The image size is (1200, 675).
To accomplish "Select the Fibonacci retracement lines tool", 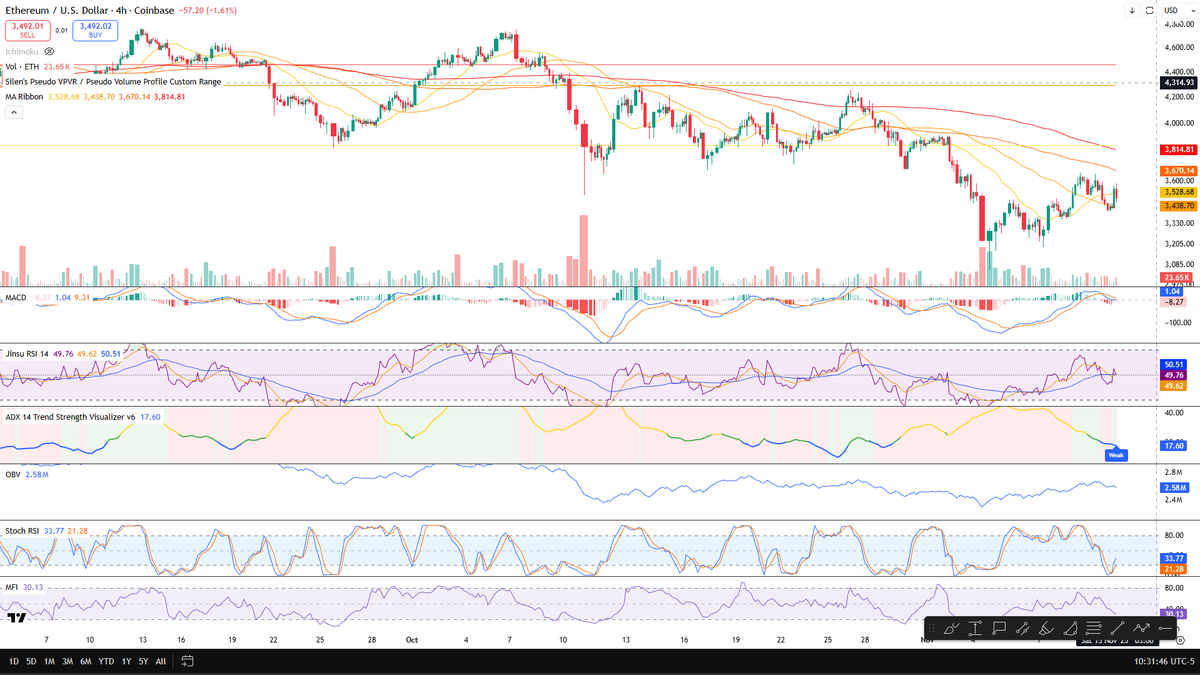I will click(x=1094, y=628).
